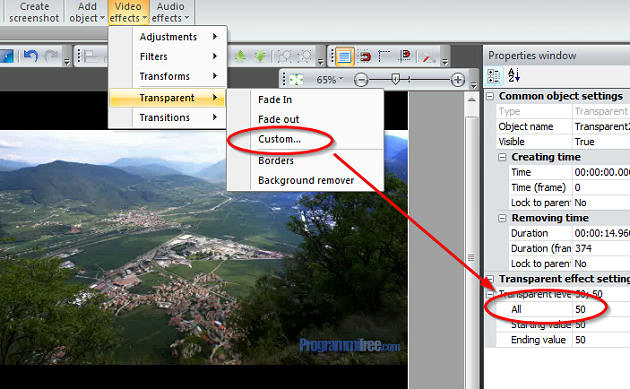Viewport: 630px width, 389px height.
Task: Click the All transparency value field
Action: (601, 309)
